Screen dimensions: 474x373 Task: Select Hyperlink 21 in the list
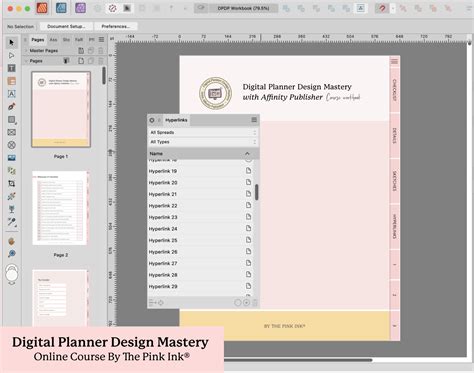200,194
